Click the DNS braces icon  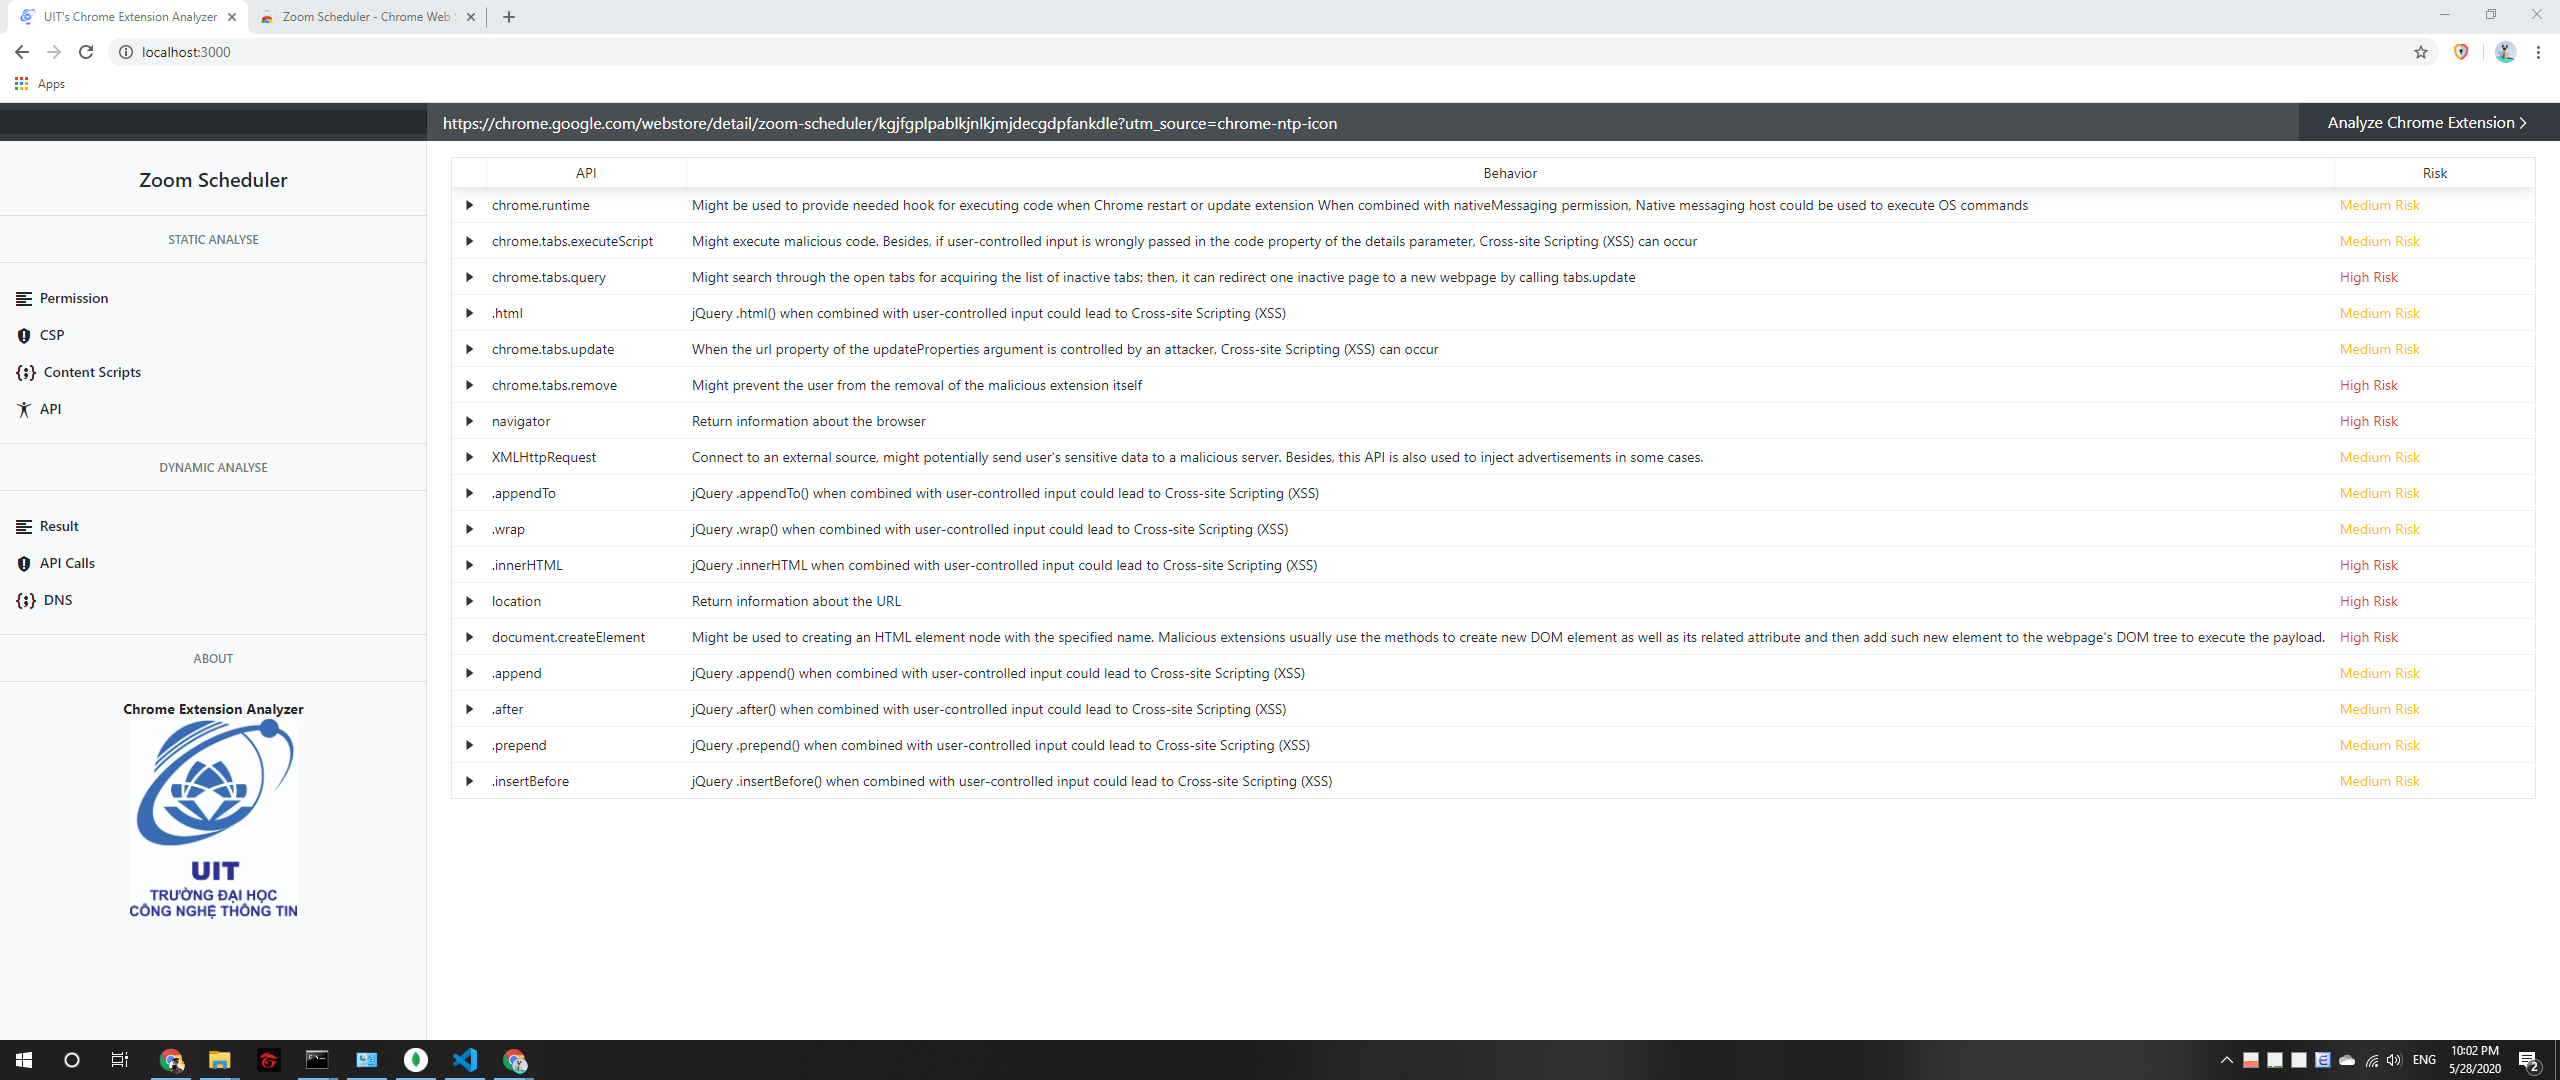pyautogui.click(x=26, y=601)
